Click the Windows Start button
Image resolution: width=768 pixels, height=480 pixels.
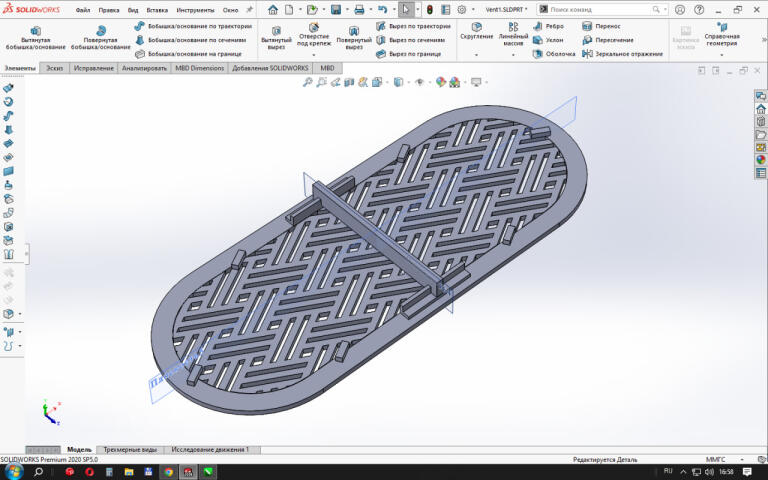(x=13, y=472)
